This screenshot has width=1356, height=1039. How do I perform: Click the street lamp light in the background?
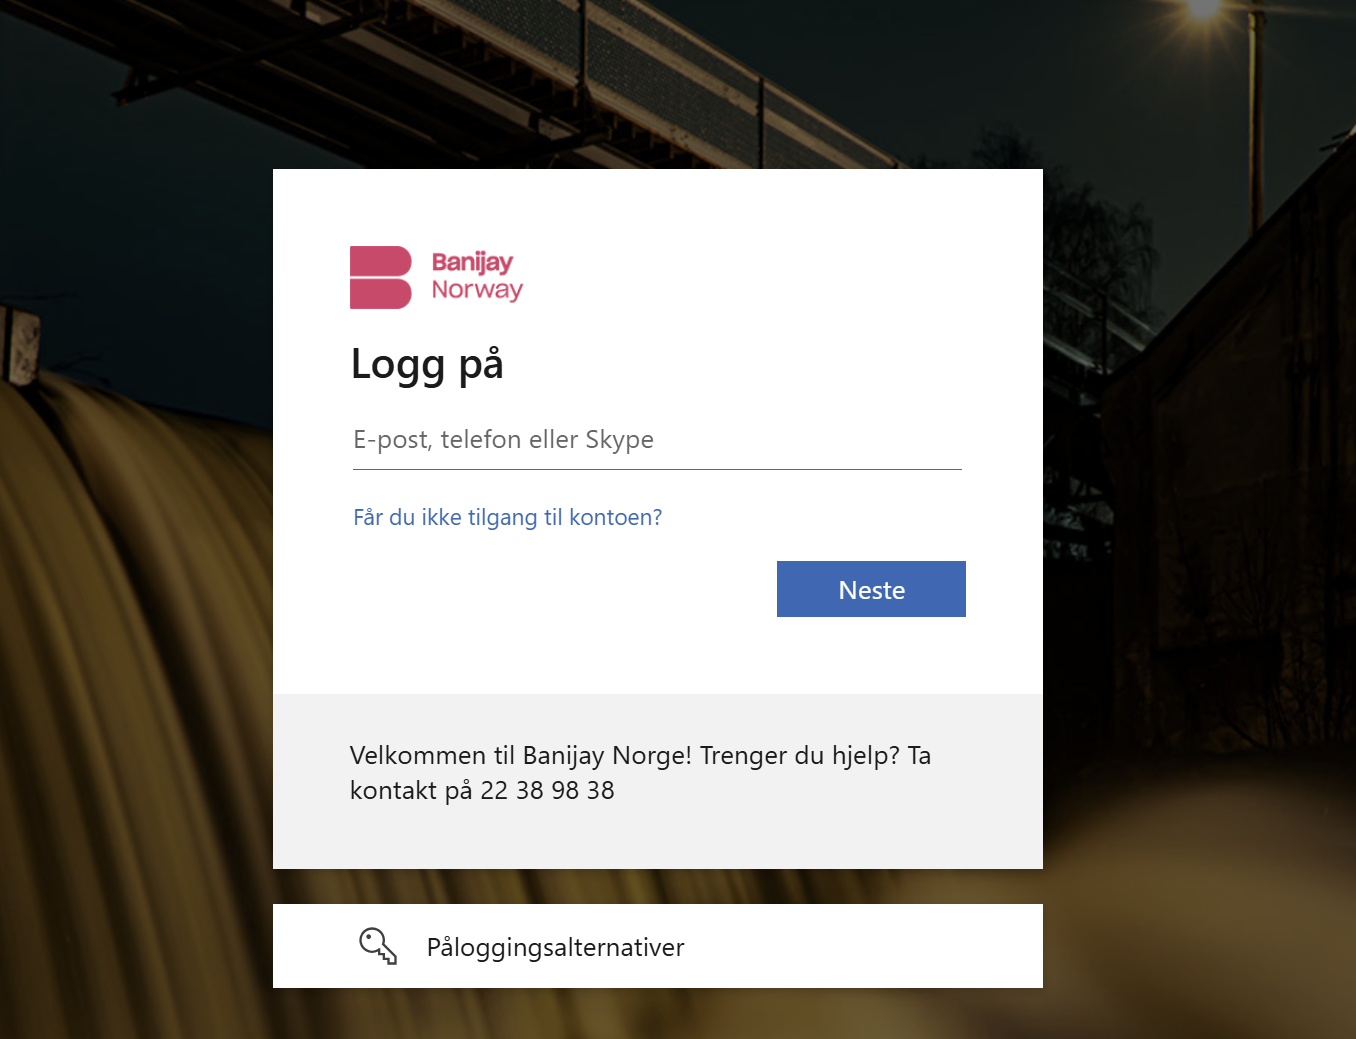click(x=1204, y=10)
